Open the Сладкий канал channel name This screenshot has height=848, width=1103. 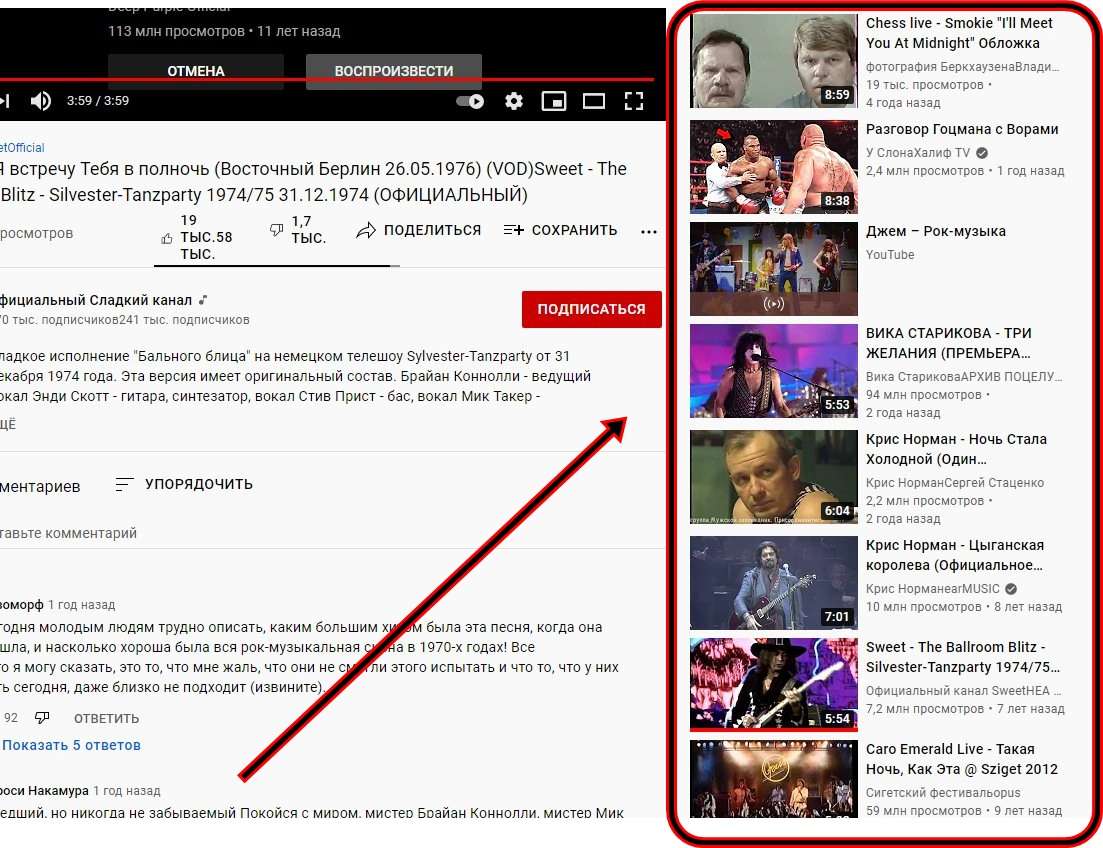96,300
